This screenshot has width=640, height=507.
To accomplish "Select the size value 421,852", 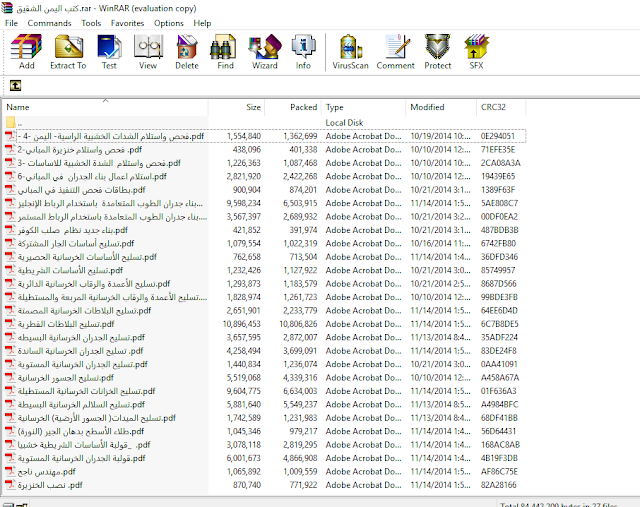I will tap(247, 230).
